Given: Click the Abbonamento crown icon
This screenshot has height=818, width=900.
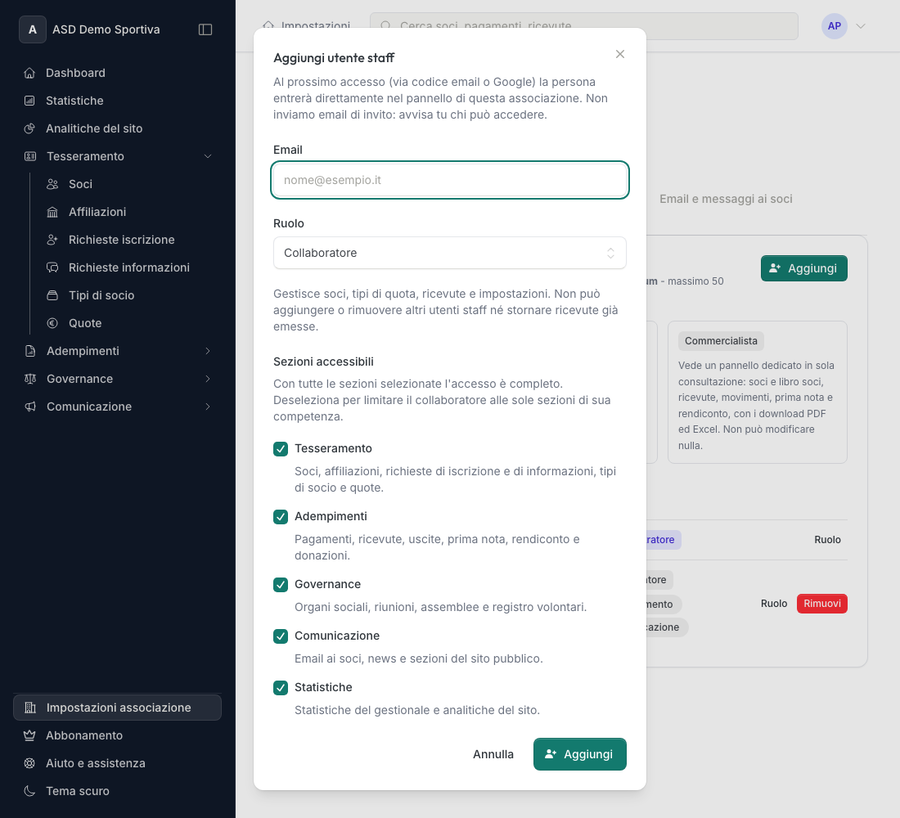Looking at the screenshot, I should (x=30, y=735).
